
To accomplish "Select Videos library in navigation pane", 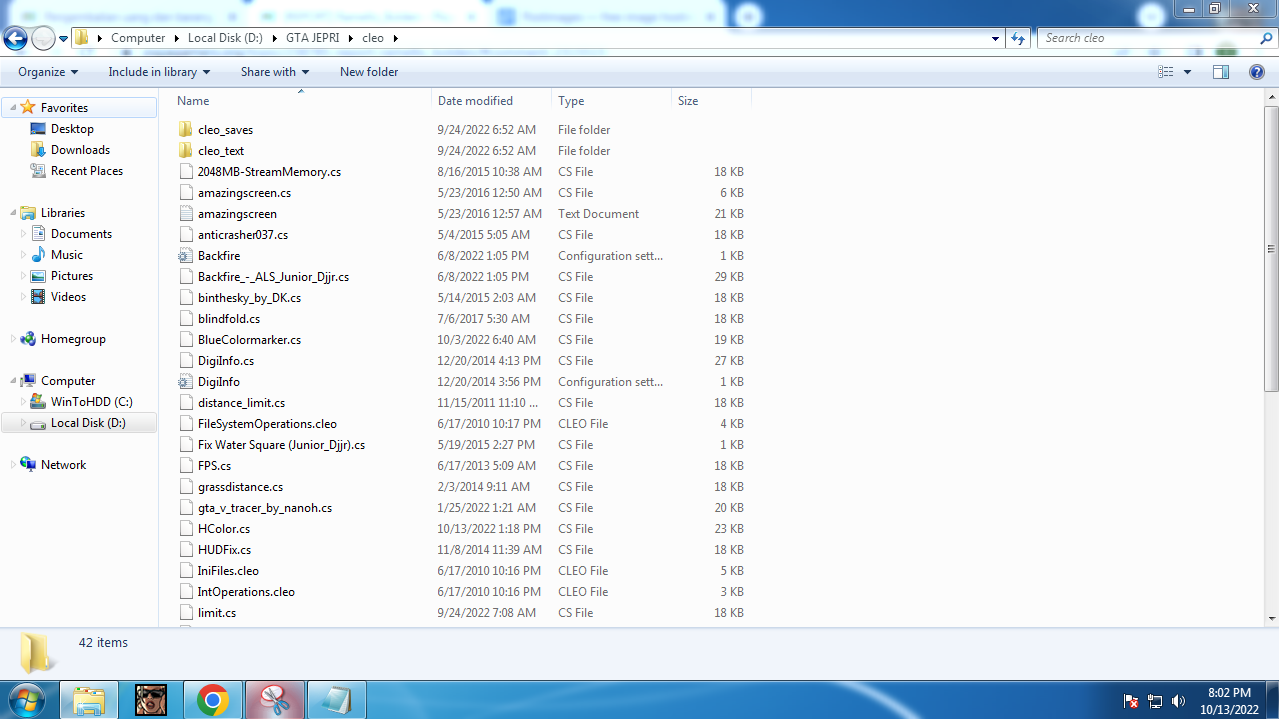I will (x=68, y=297).
